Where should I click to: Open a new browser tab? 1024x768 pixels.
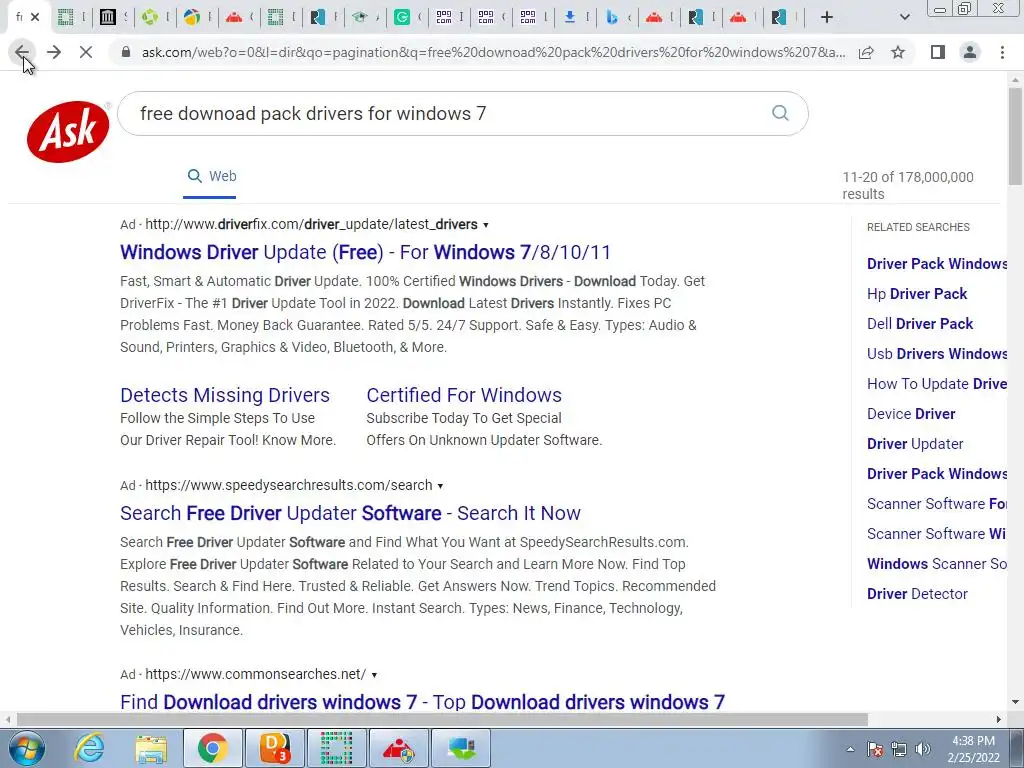[x=827, y=18]
